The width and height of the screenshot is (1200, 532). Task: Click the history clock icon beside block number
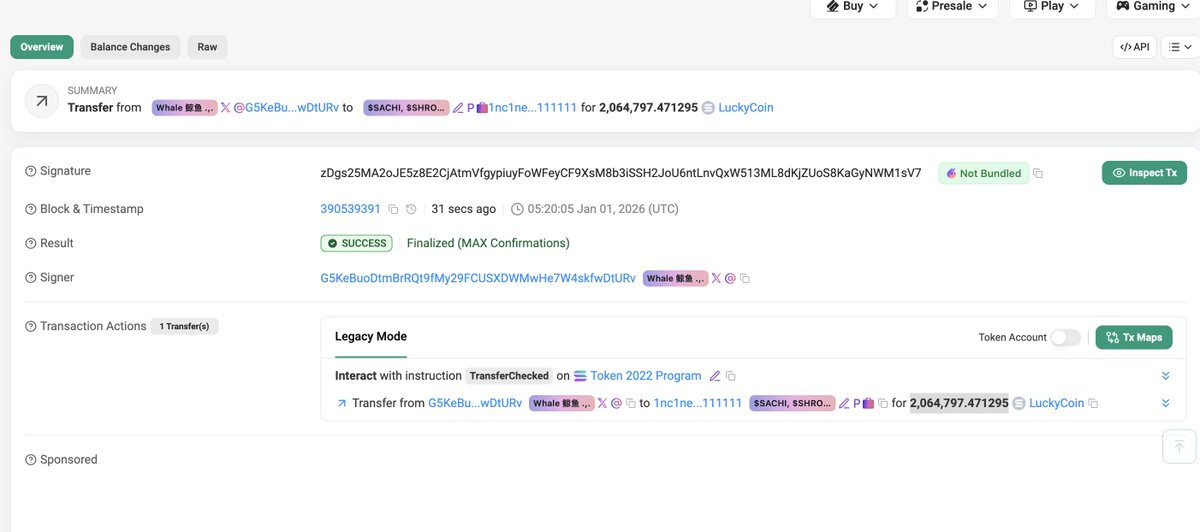pos(411,209)
